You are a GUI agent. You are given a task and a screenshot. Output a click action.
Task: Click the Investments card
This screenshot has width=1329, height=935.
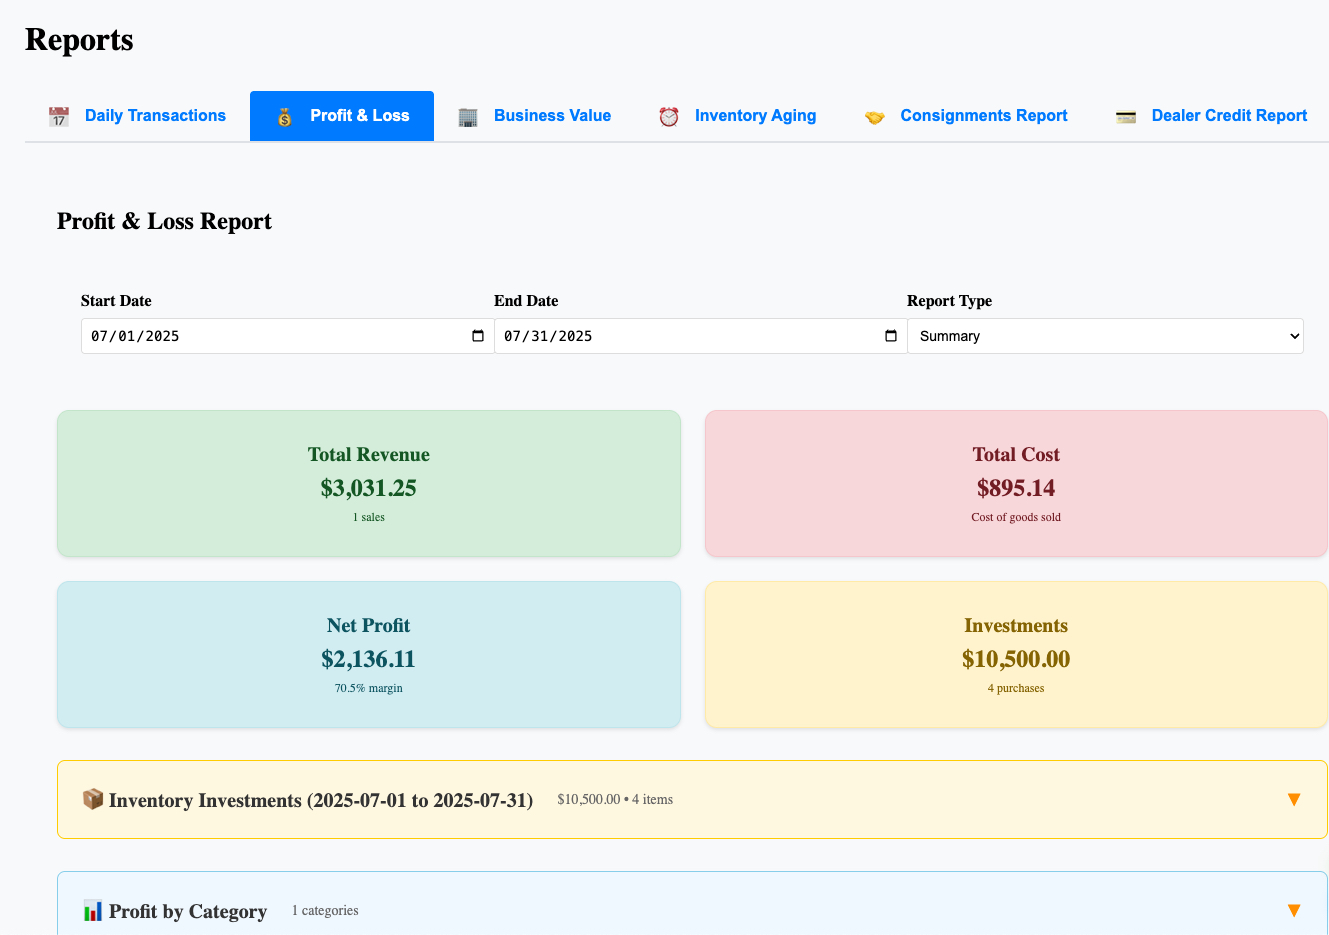(x=1016, y=655)
